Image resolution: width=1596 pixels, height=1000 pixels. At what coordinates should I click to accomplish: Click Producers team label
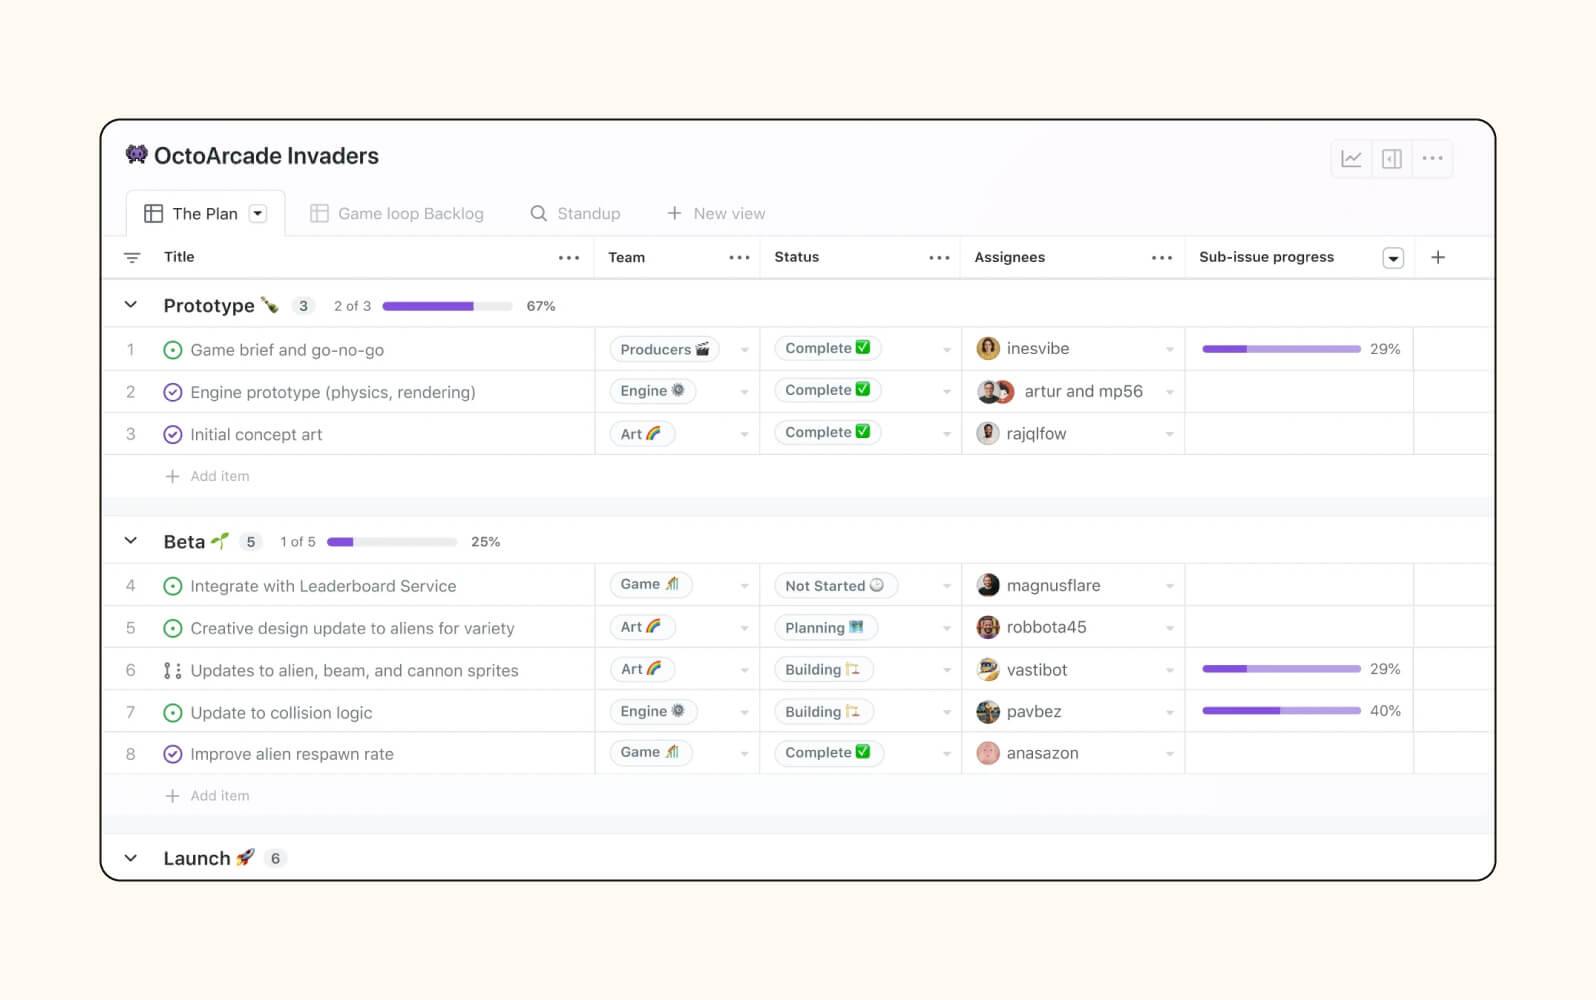tap(664, 349)
